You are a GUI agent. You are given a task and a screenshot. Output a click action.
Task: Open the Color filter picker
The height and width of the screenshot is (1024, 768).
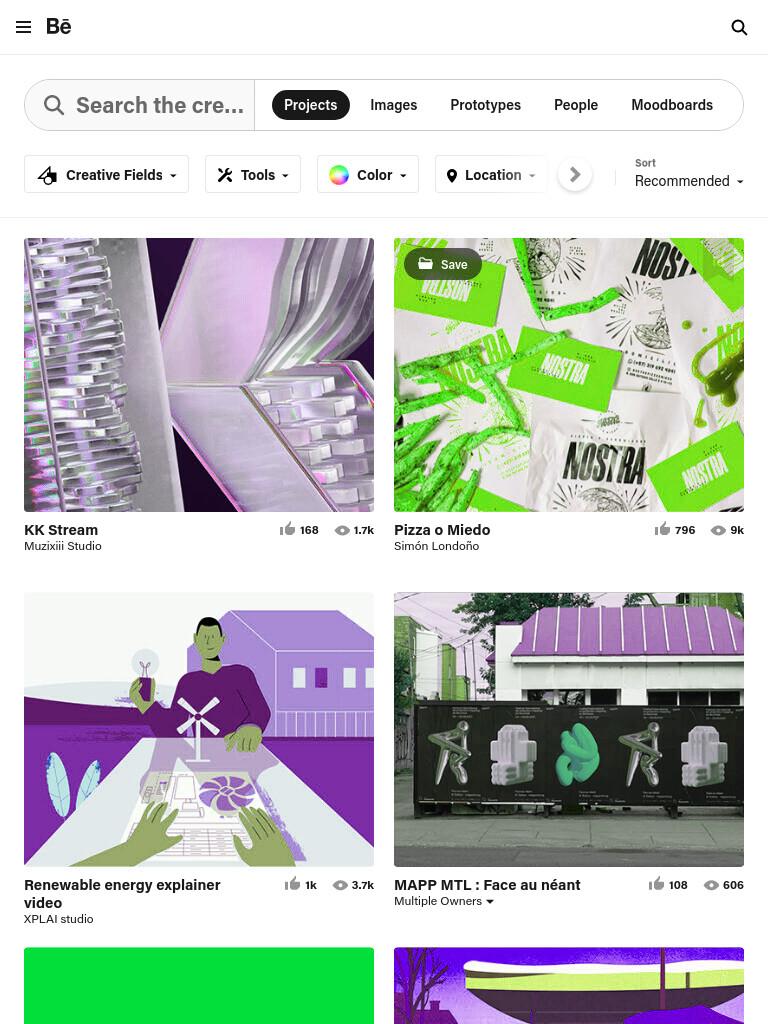[368, 174]
